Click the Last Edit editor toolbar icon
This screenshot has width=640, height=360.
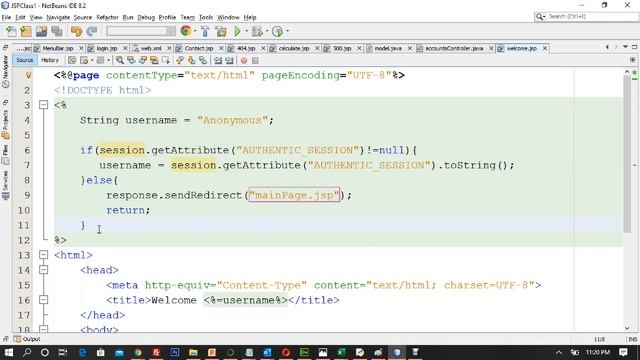click(x=72, y=60)
